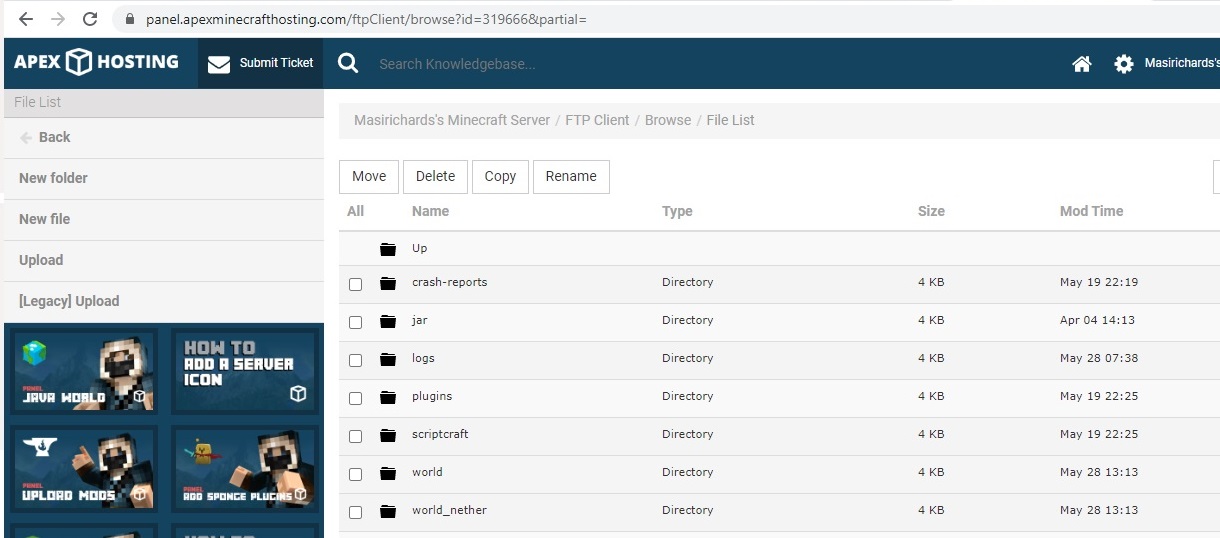Open the world directory name
Viewport: 1220px width, 538px height.
pos(427,472)
